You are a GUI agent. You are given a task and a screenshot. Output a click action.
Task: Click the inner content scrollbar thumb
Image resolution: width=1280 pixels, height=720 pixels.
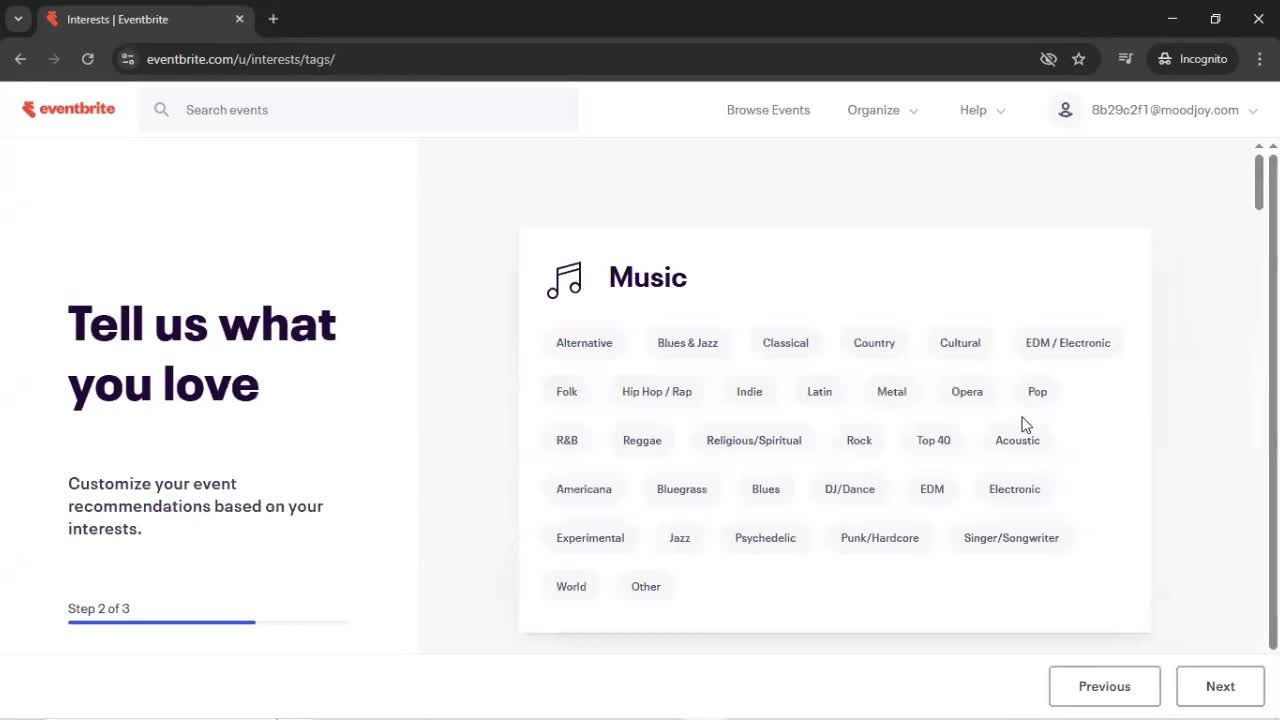1259,181
